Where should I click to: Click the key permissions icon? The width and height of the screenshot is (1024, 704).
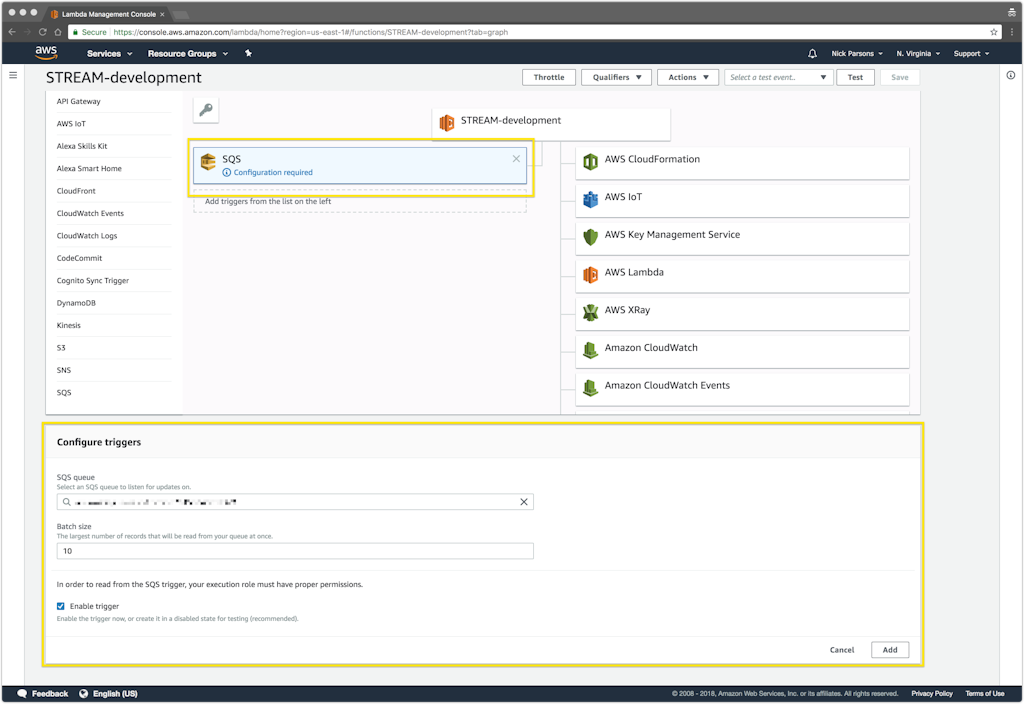(x=205, y=110)
